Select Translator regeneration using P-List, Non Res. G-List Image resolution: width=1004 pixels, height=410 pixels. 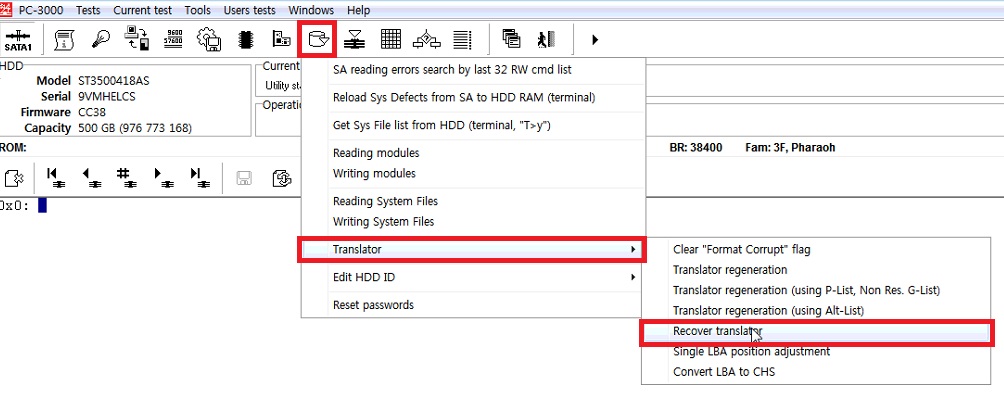pyautogui.click(x=816, y=290)
